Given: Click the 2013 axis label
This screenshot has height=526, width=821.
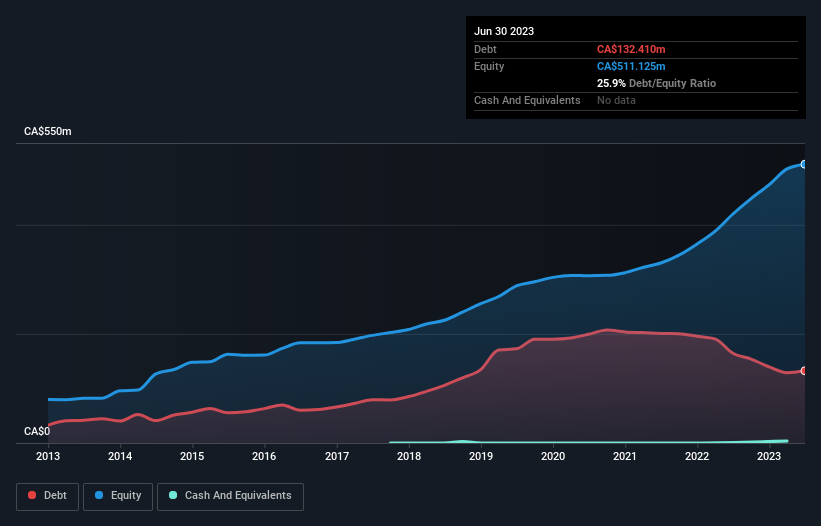Looking at the screenshot, I should [x=48, y=456].
